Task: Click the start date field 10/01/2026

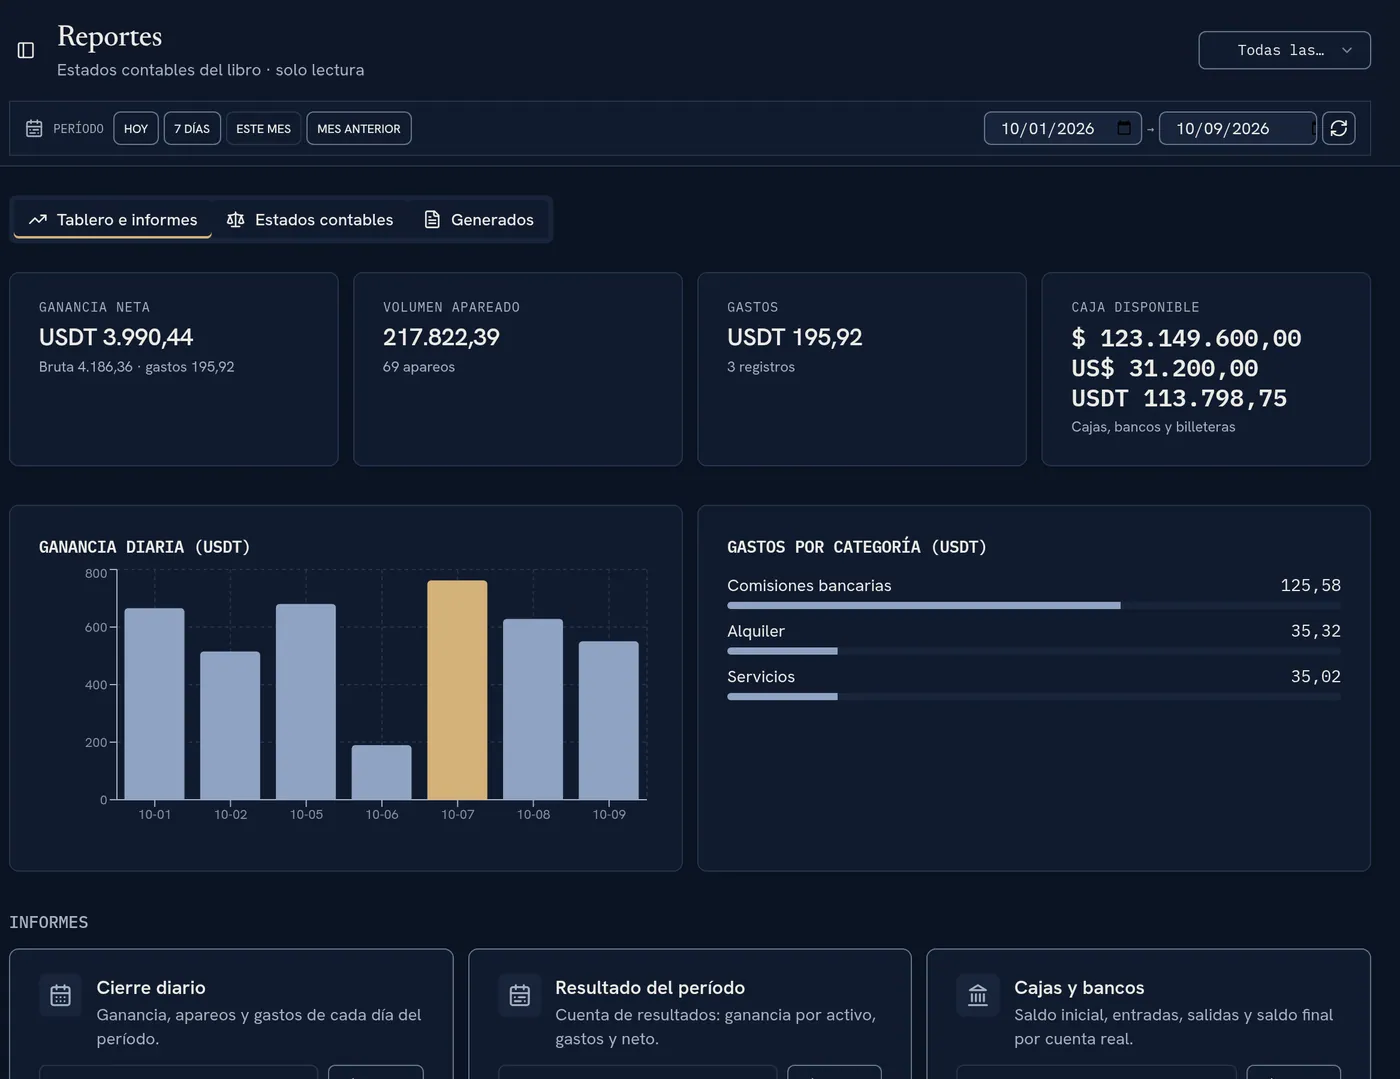Action: (1062, 128)
